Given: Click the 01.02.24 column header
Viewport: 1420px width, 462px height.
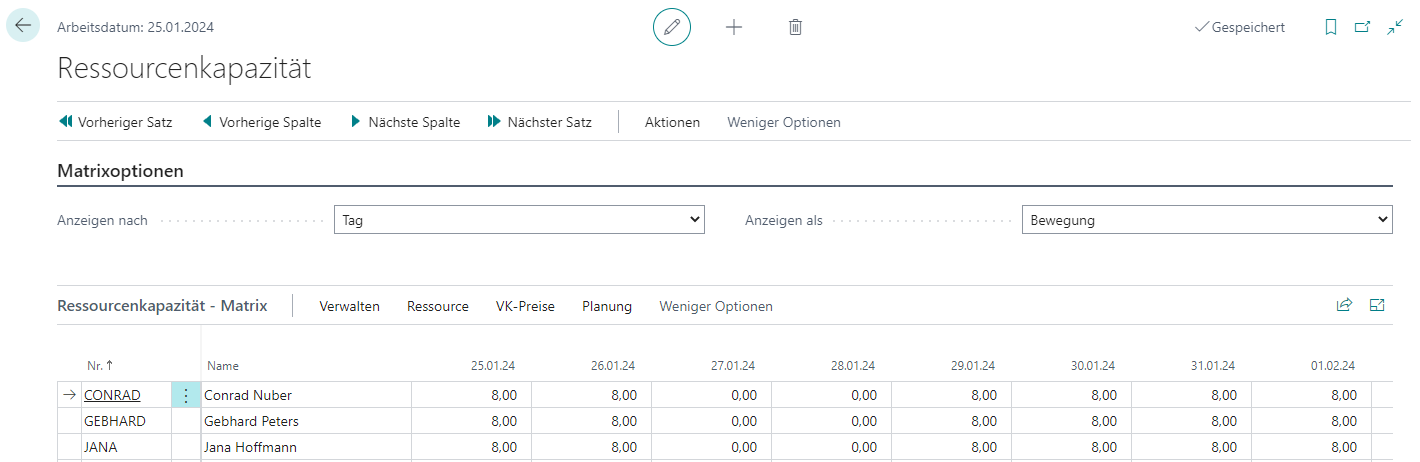Looking at the screenshot, I should (x=1333, y=366).
